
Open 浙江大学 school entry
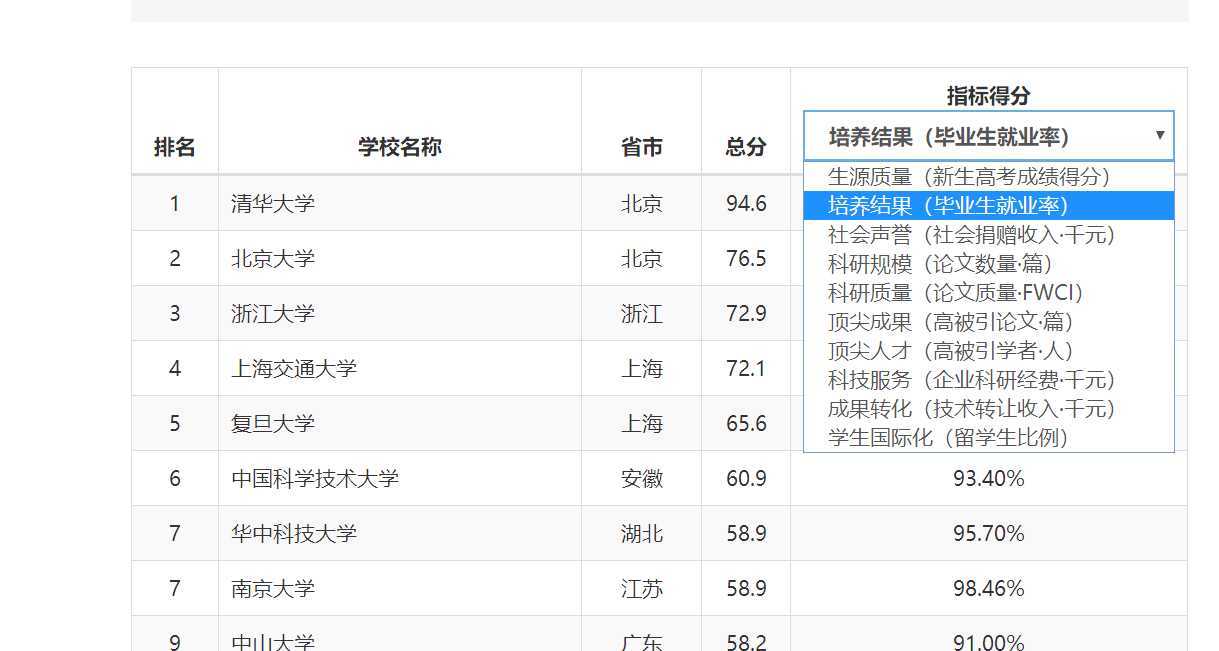click(x=273, y=314)
